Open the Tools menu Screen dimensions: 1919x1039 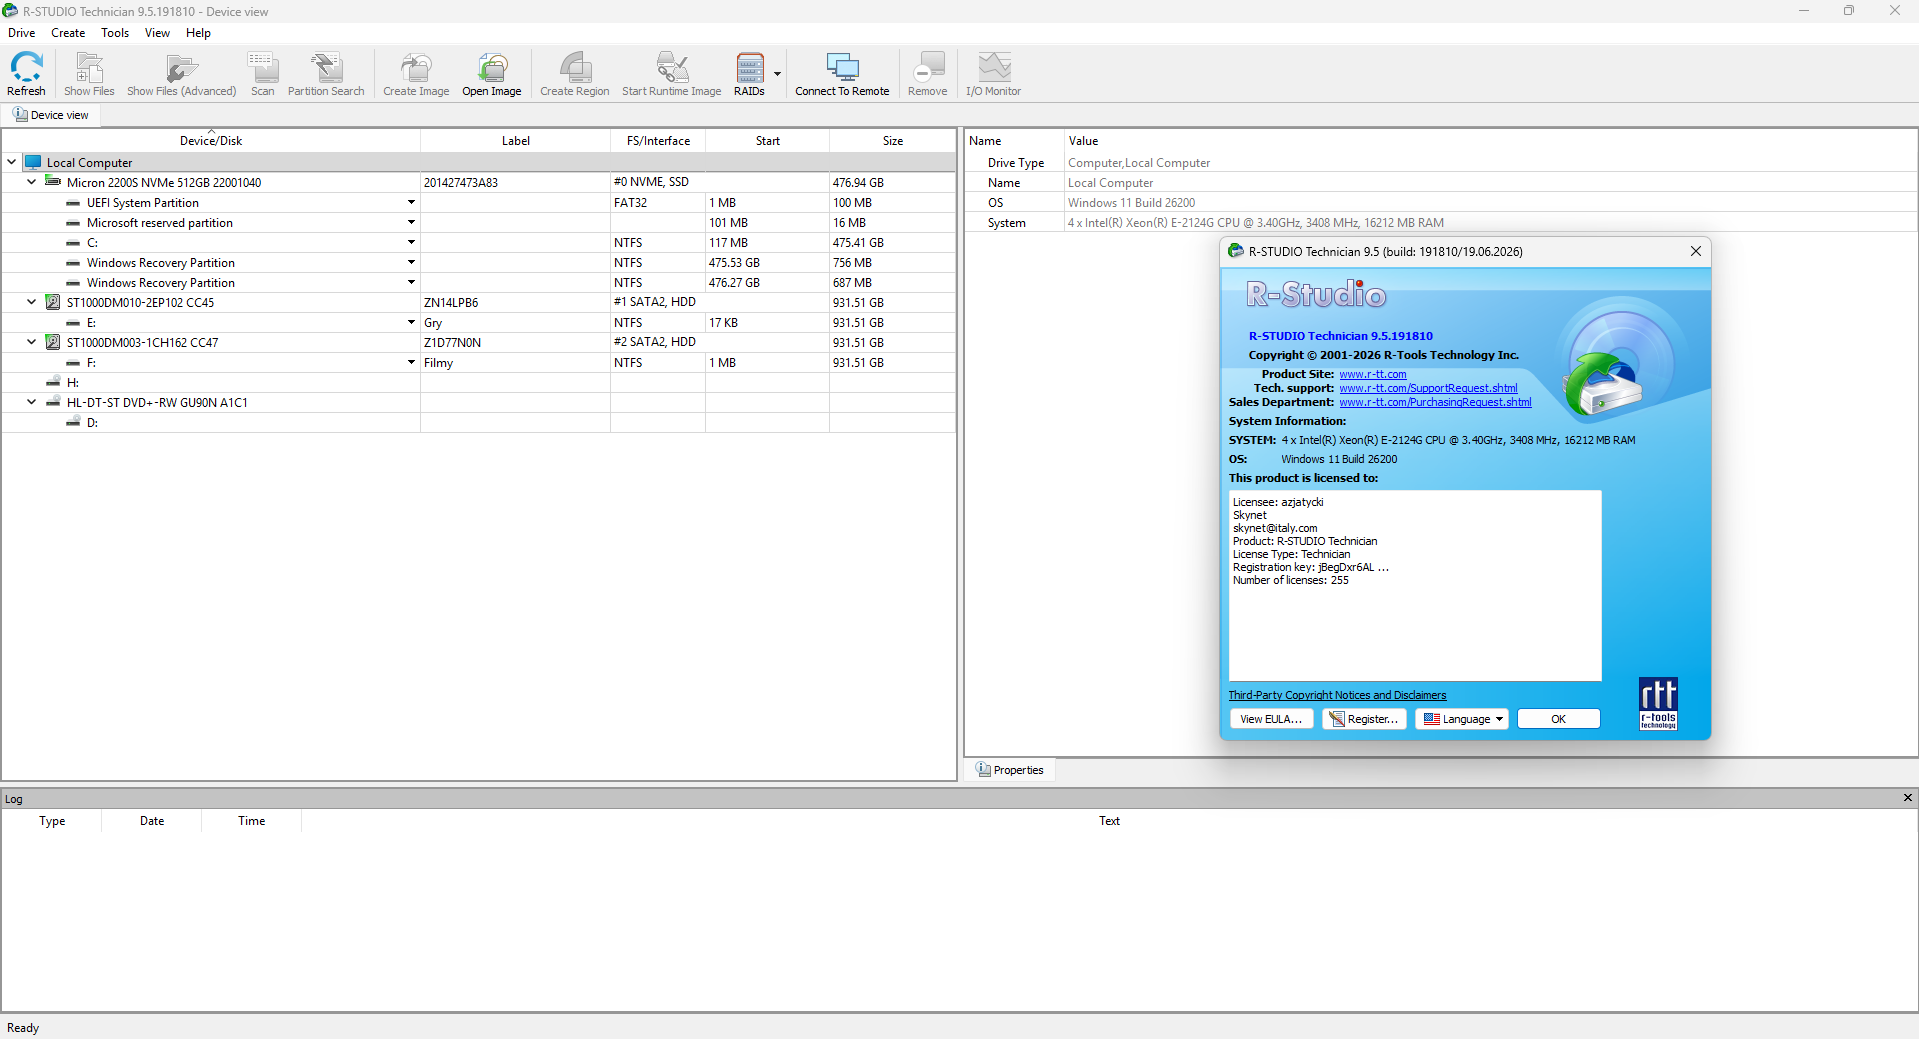pos(115,33)
